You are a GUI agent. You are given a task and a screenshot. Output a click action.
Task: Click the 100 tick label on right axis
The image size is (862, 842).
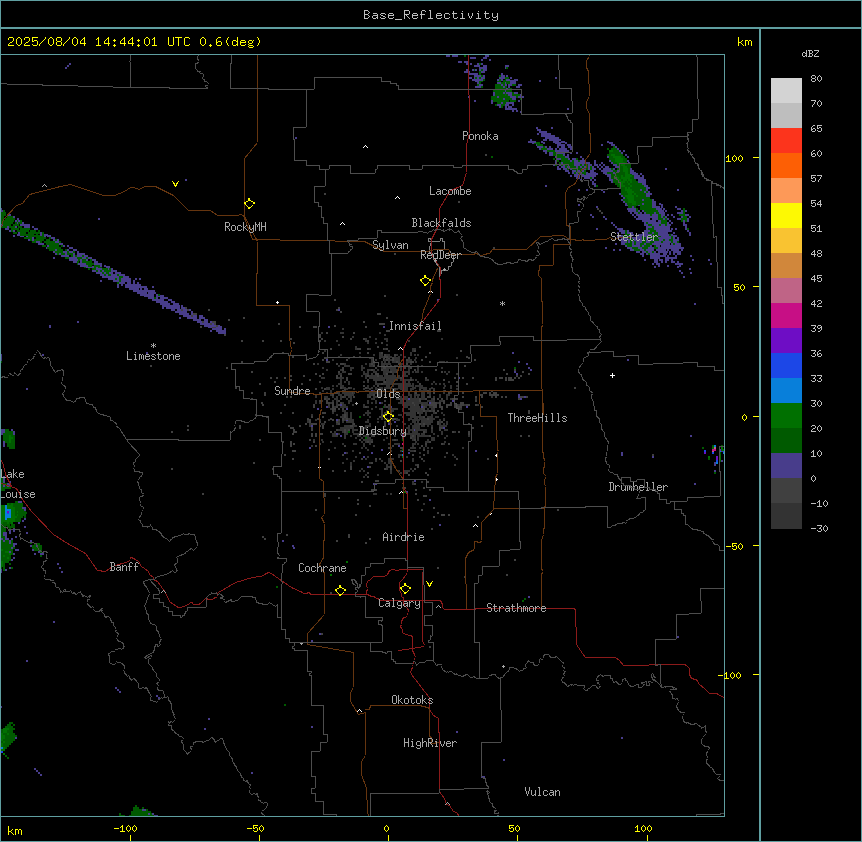coord(734,159)
